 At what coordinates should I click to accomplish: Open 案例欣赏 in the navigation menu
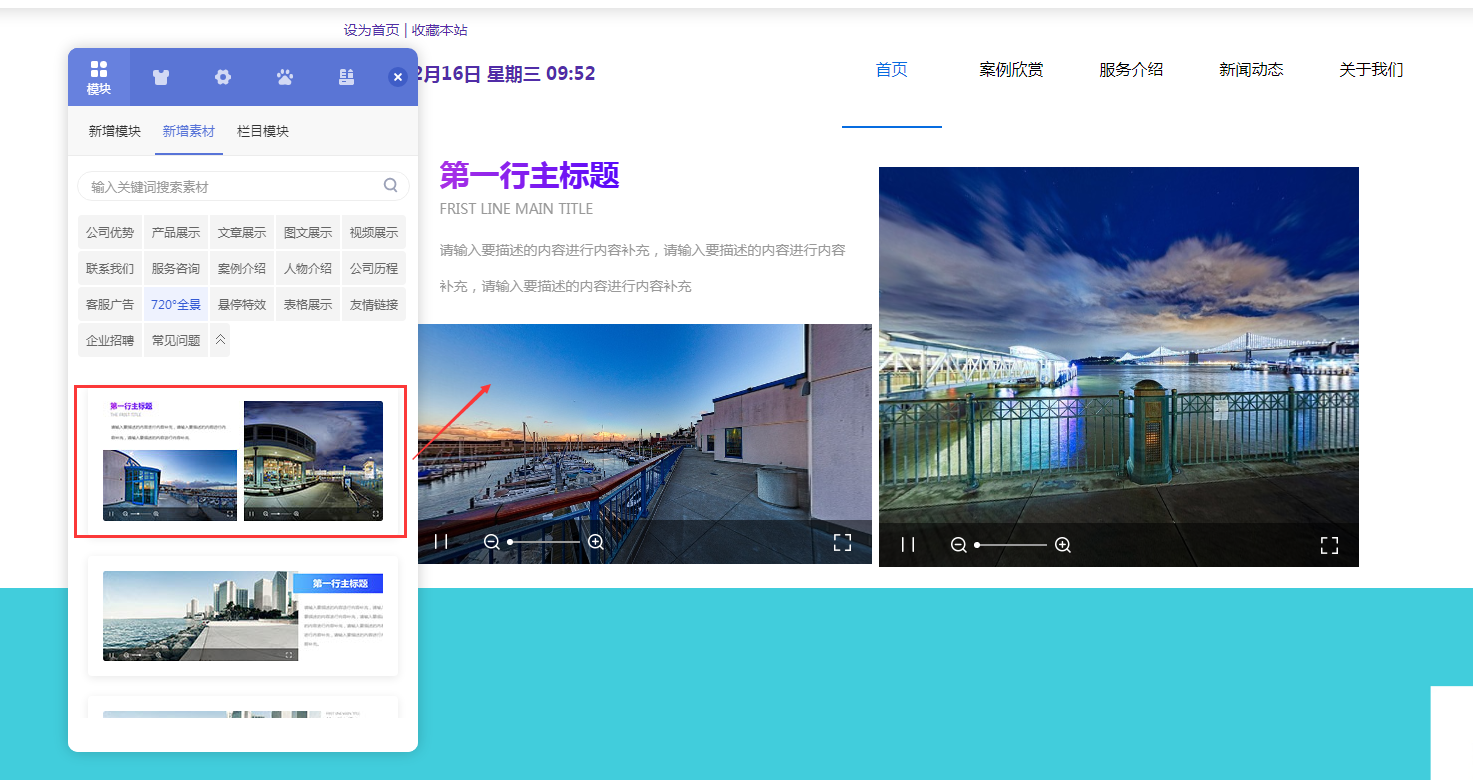[1011, 70]
